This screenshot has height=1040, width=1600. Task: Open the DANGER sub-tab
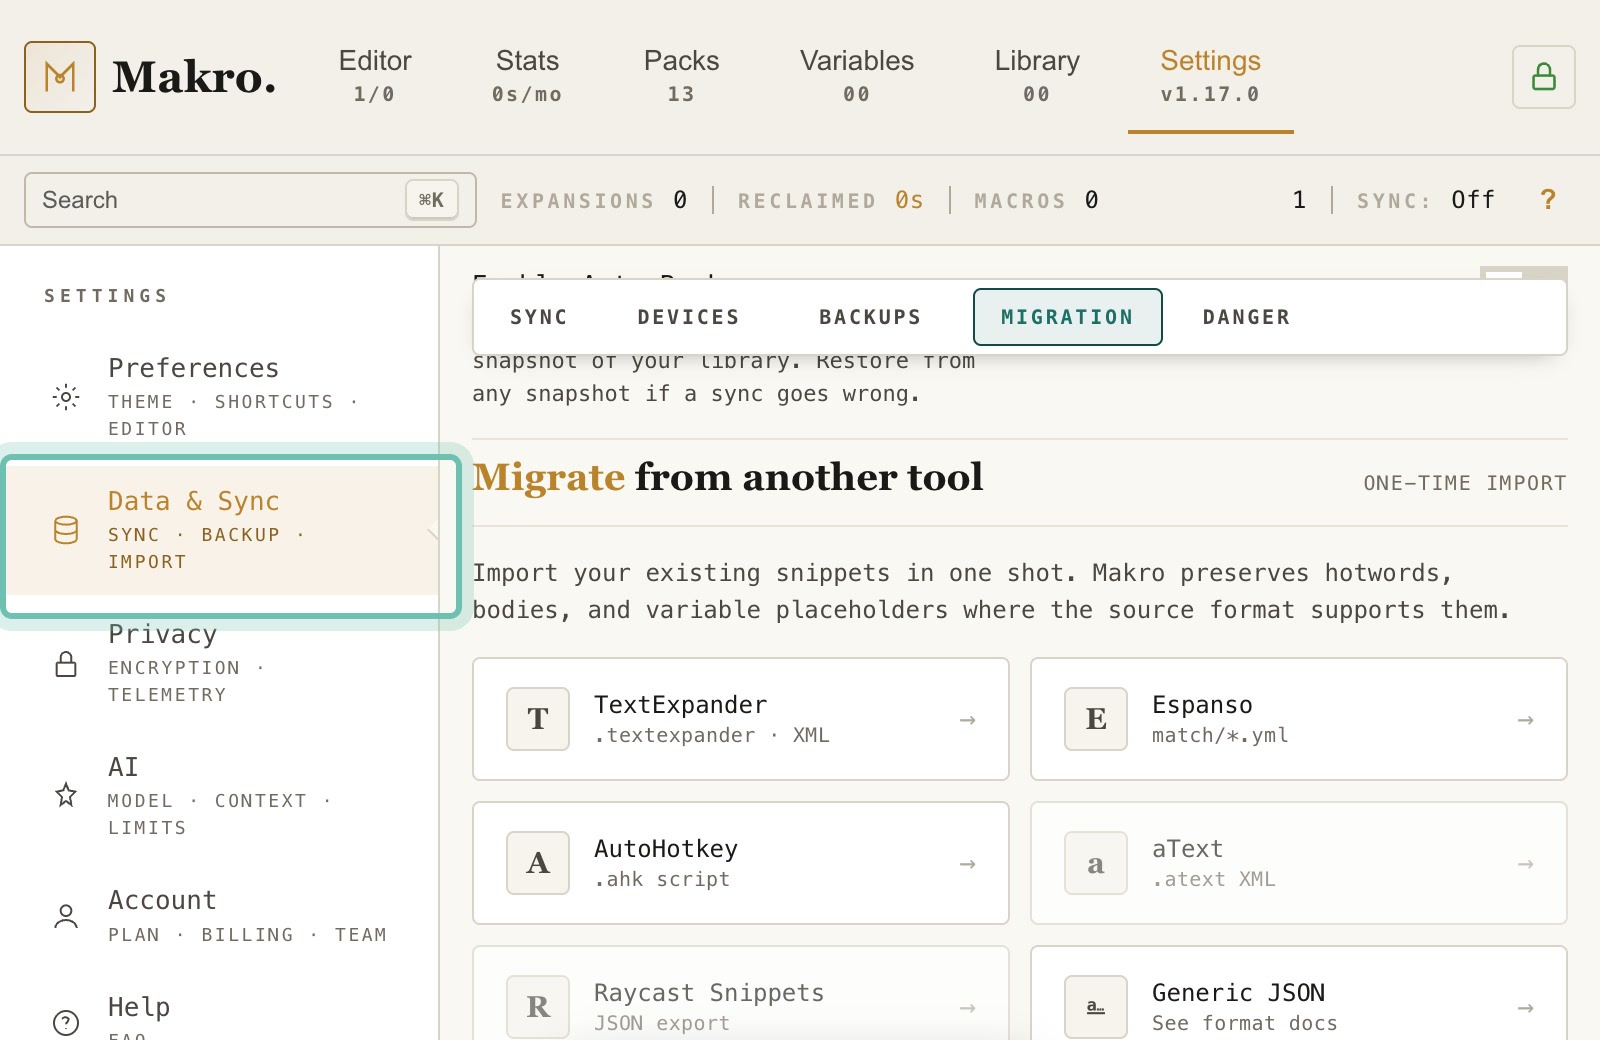pyautogui.click(x=1247, y=317)
